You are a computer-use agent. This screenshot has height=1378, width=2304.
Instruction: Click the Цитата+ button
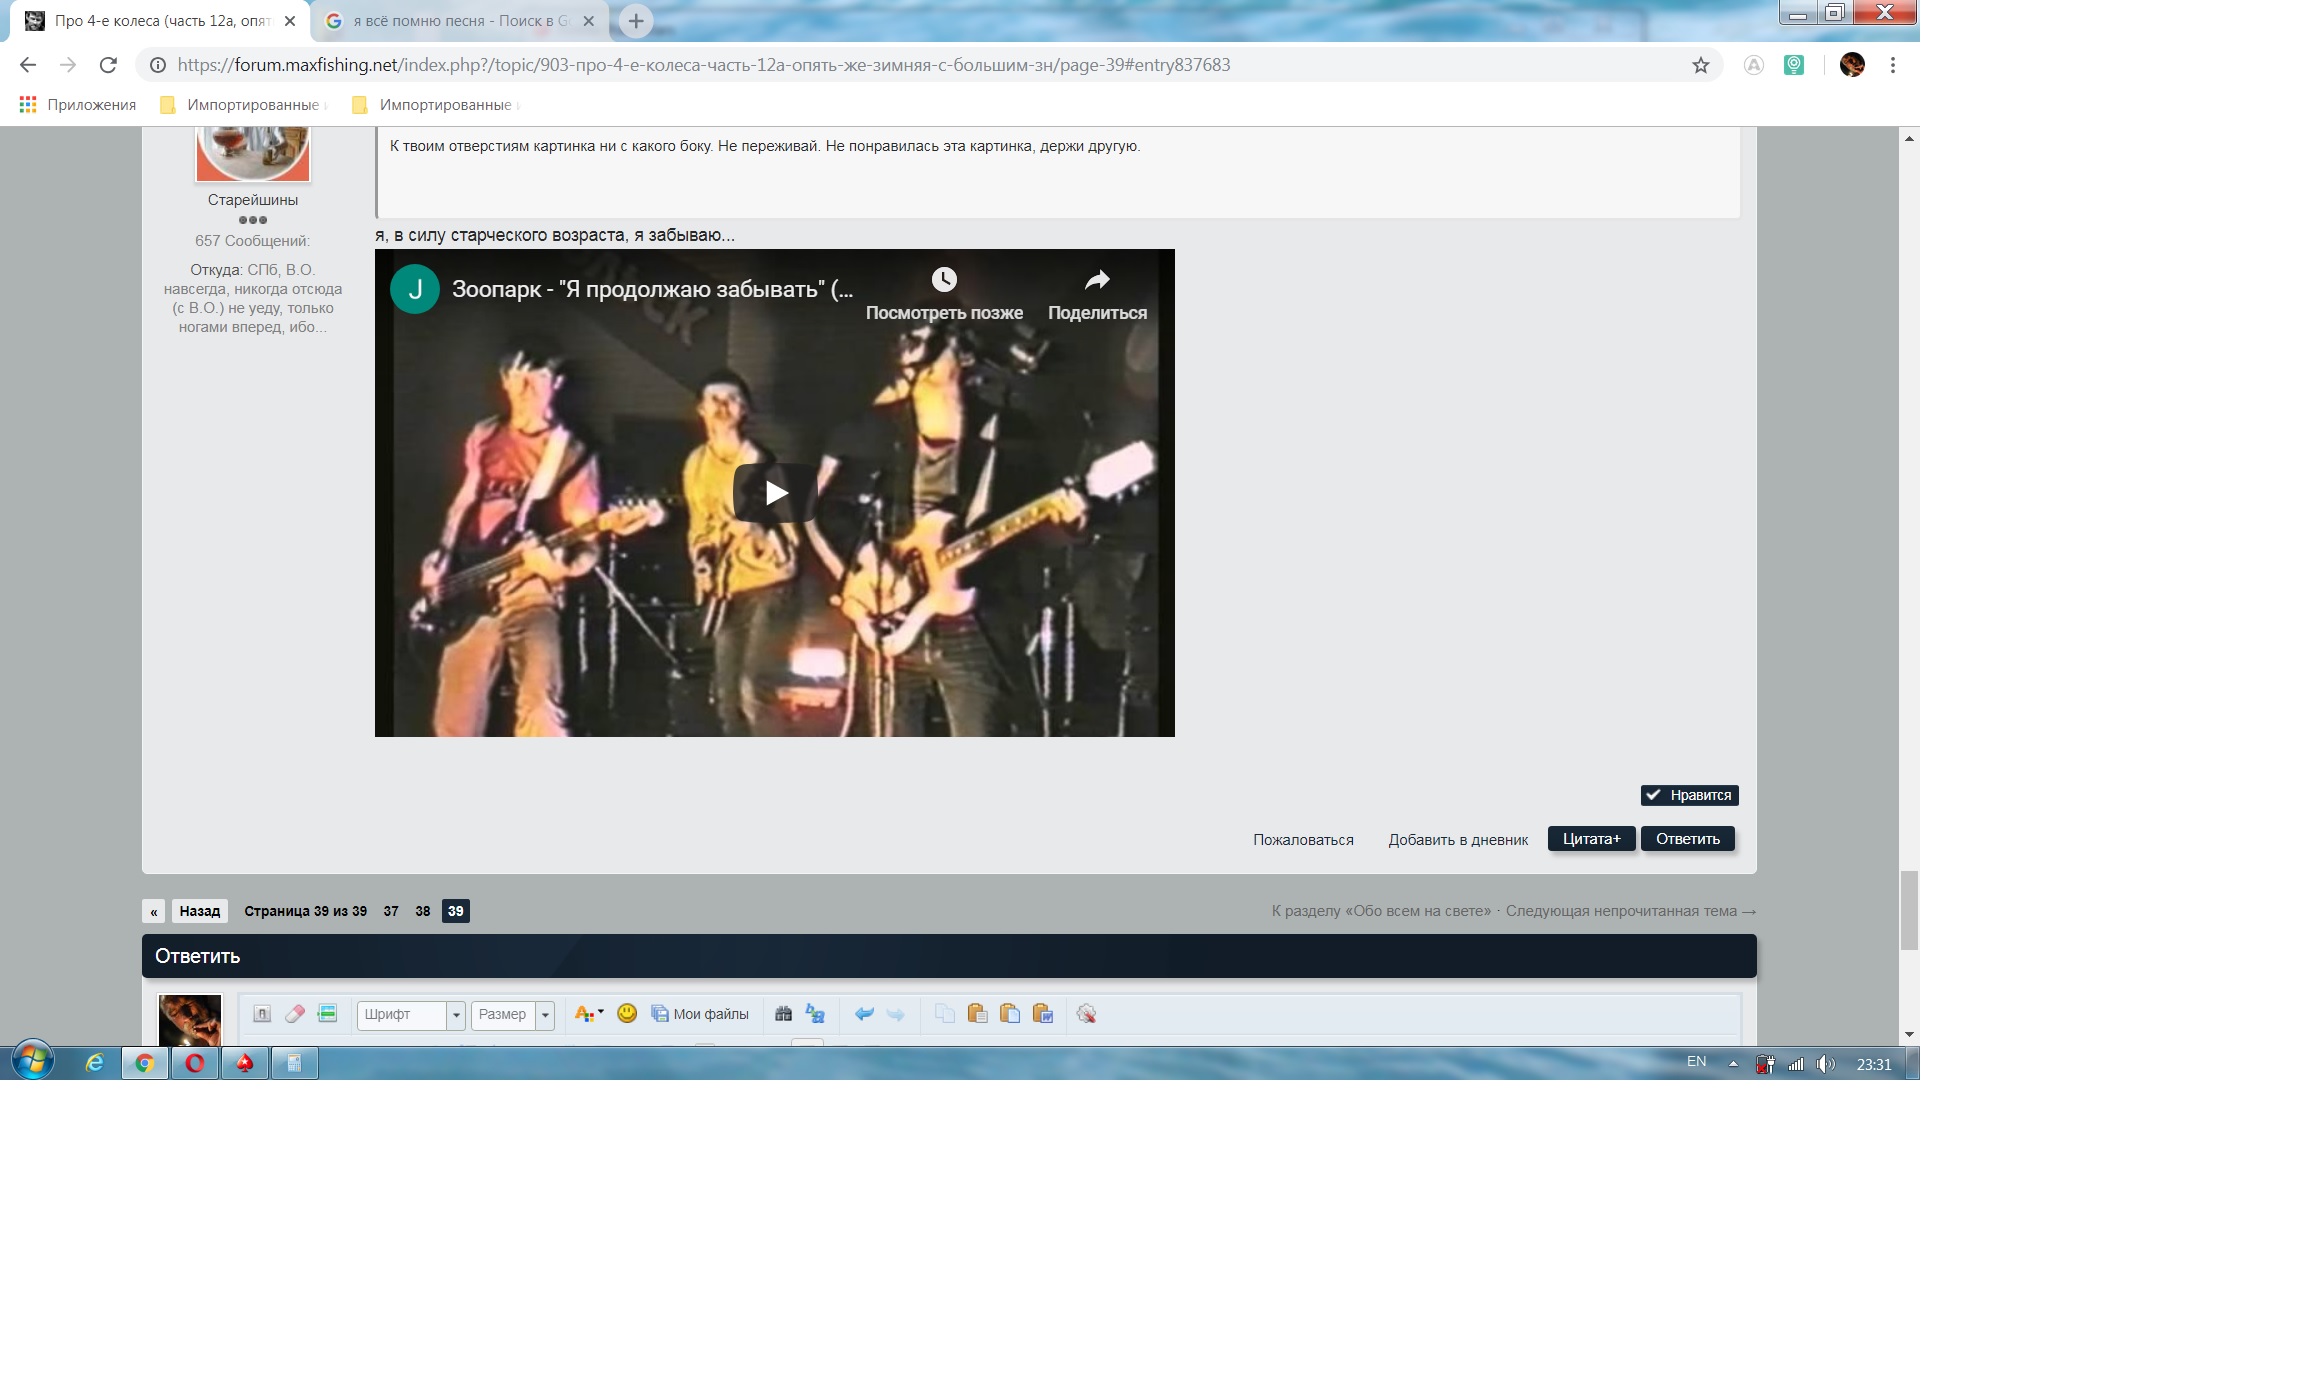tap(1591, 839)
